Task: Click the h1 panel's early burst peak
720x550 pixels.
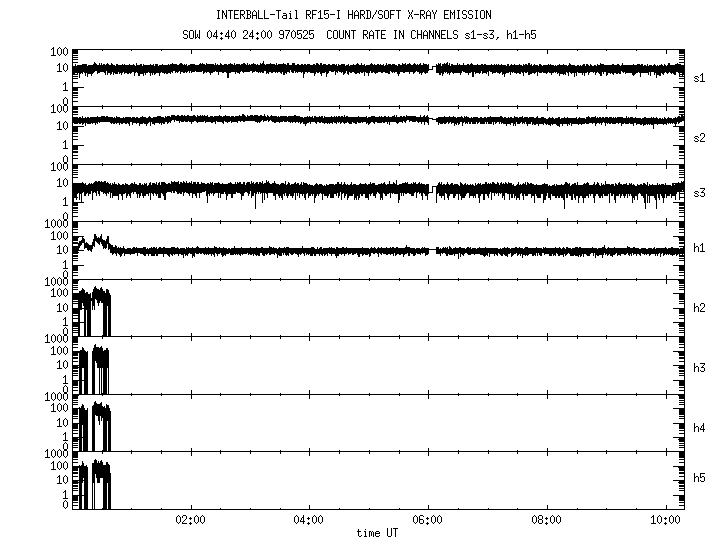Action: [96, 240]
